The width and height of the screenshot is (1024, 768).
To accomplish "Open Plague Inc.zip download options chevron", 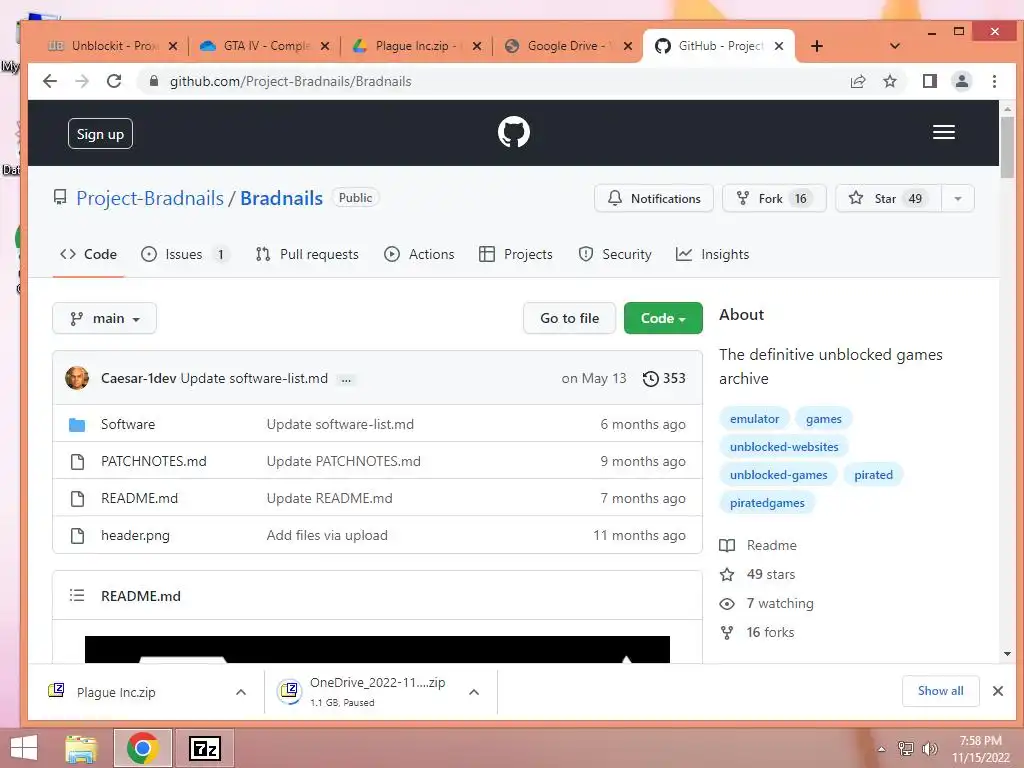I will 240,692.
